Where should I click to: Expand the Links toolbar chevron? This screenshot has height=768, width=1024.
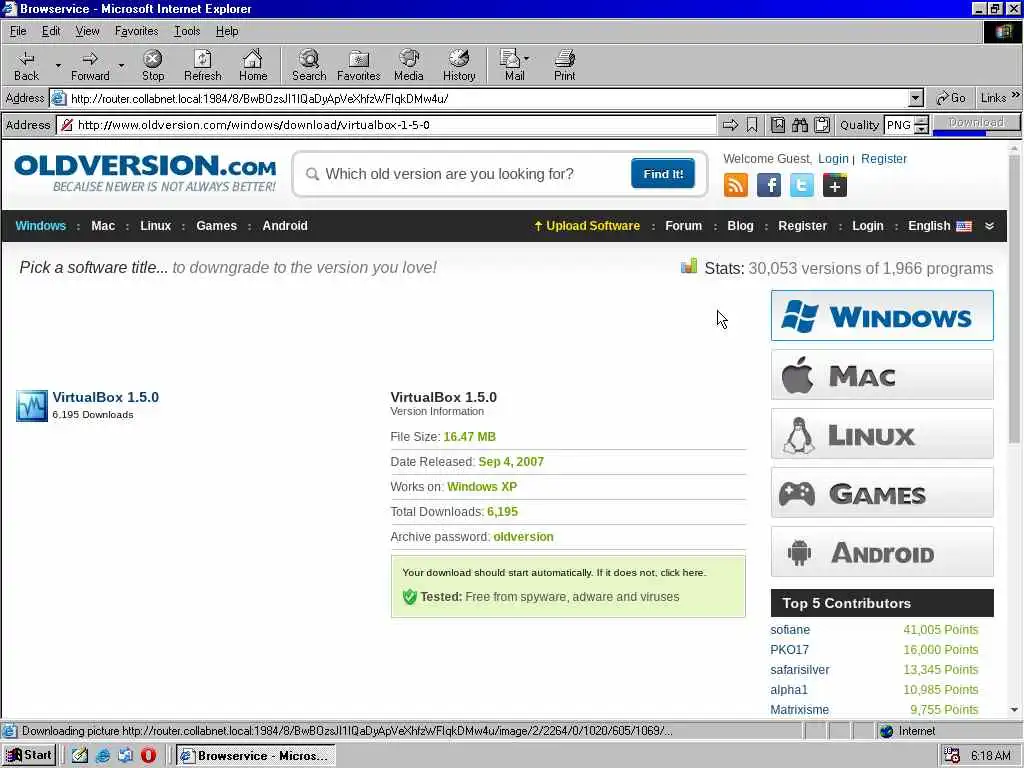[x=1016, y=95]
